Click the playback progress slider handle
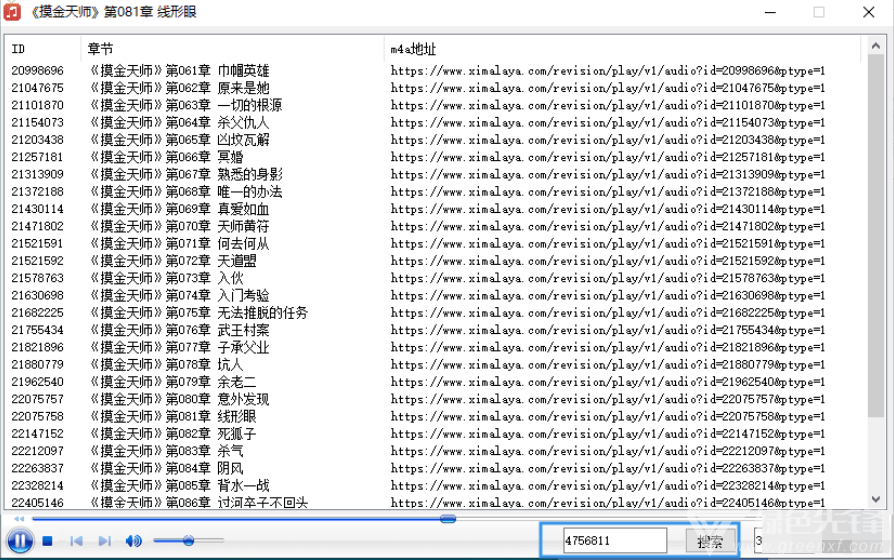This screenshot has width=894, height=560. click(448, 519)
